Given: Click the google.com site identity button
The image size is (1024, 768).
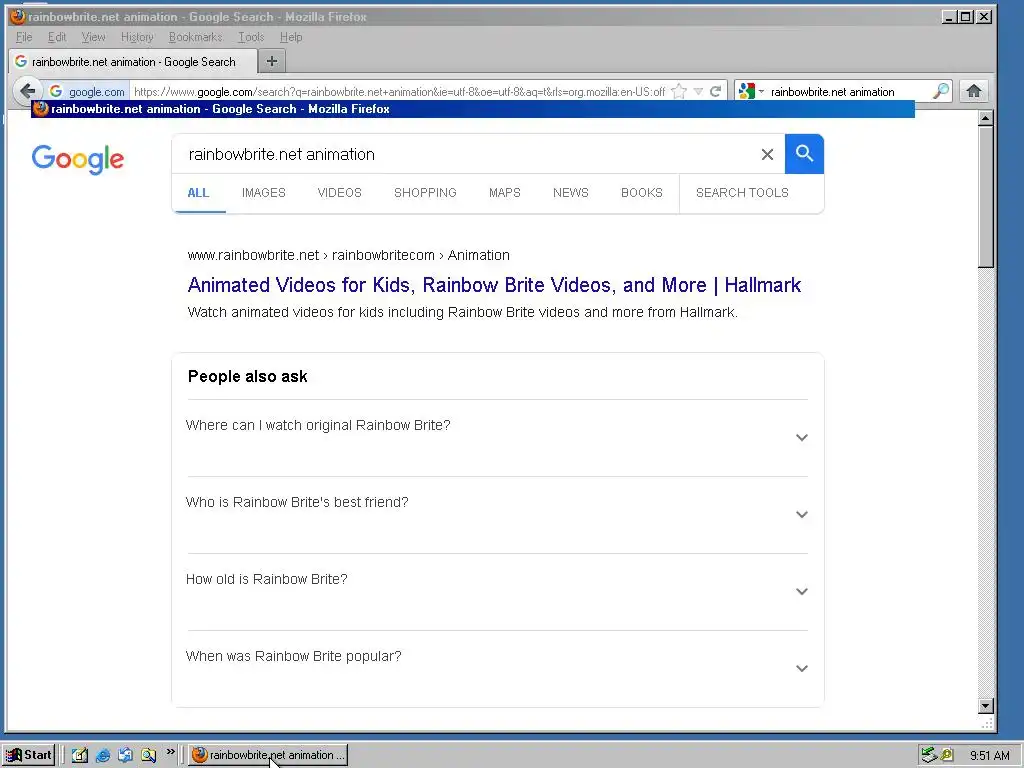Looking at the screenshot, I should tap(88, 91).
